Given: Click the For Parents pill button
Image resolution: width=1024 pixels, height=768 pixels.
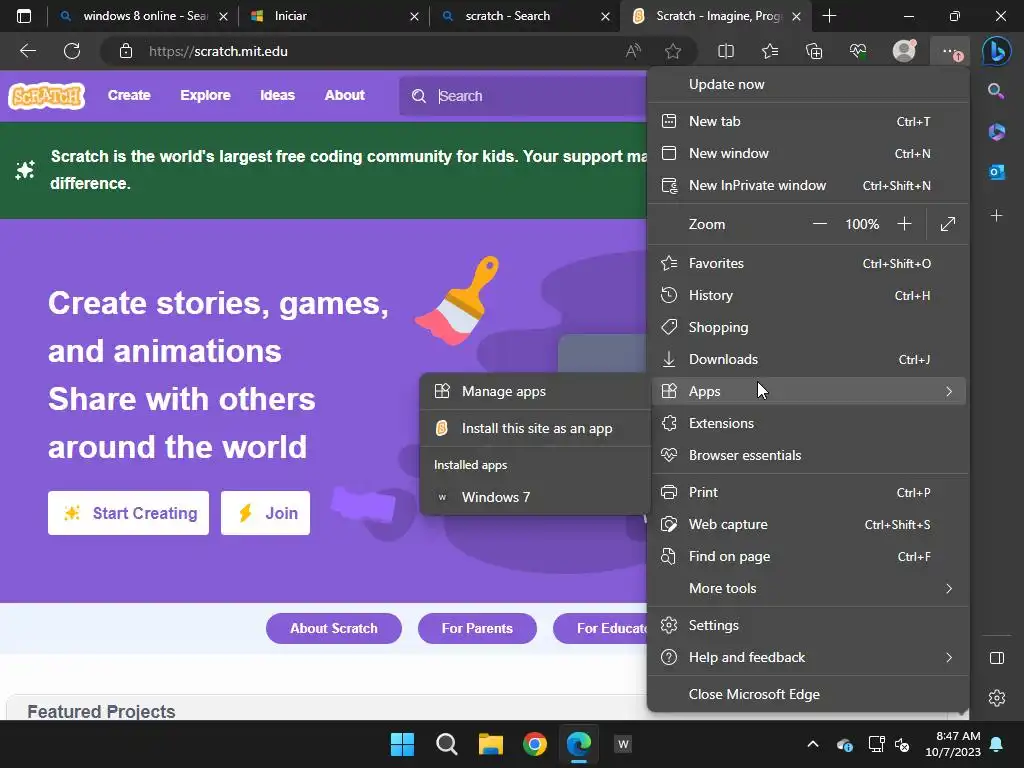Looking at the screenshot, I should click(x=477, y=628).
